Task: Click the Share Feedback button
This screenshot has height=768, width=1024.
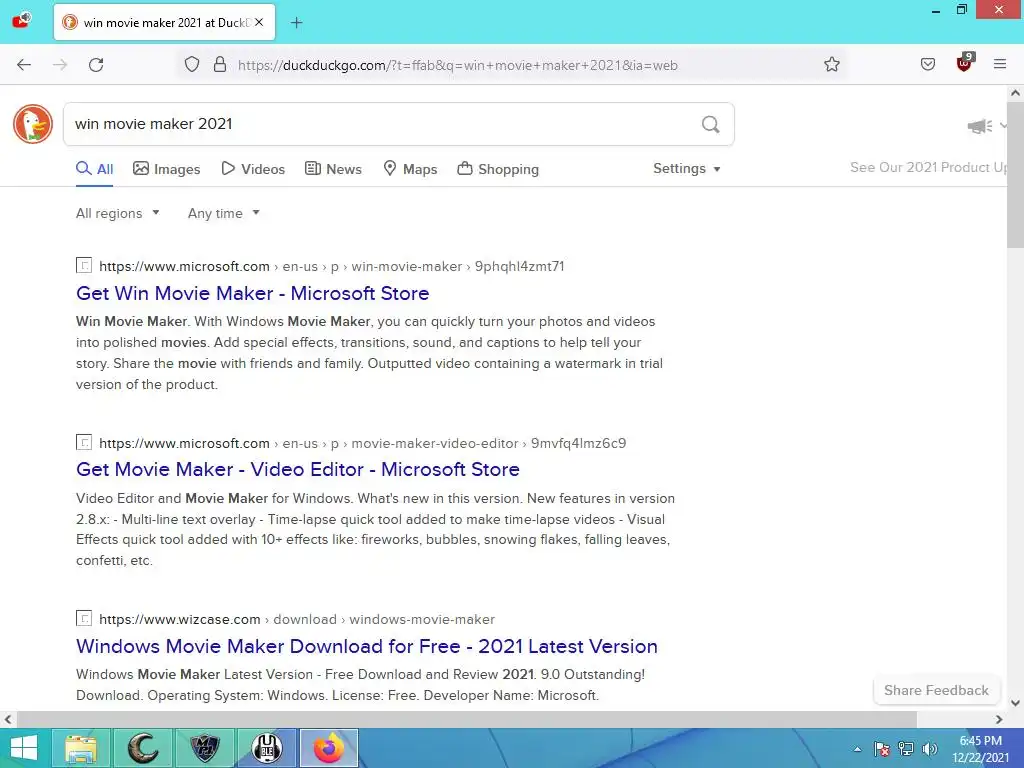Action: [x=936, y=690]
